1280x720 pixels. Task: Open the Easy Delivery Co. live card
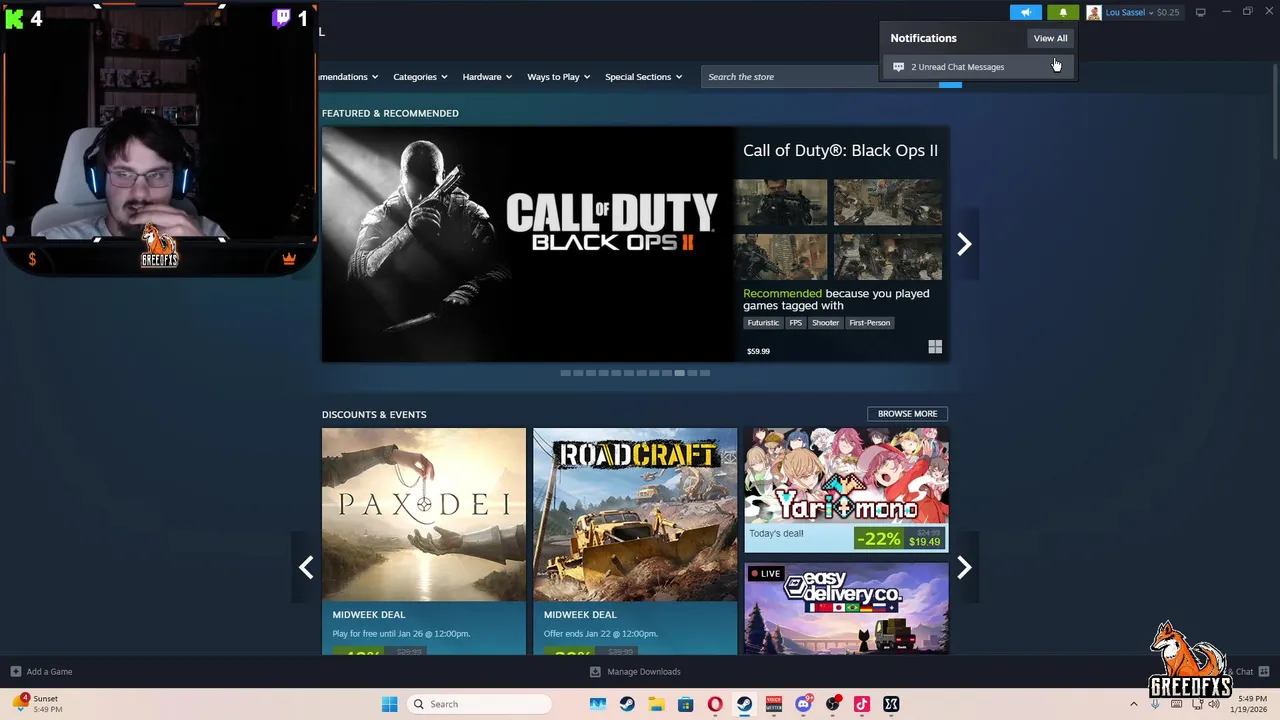click(846, 608)
